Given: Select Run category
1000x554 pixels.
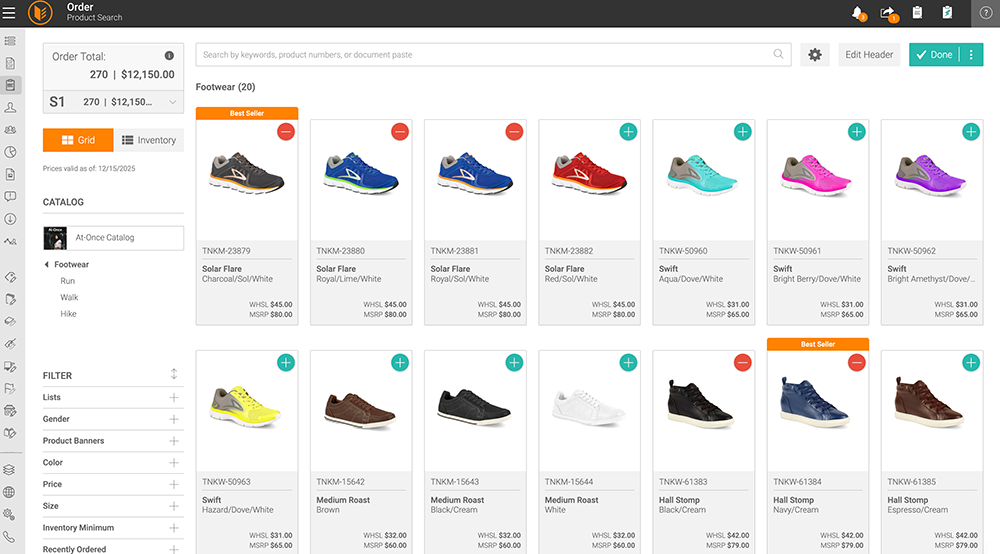Looking at the screenshot, I should [68, 281].
